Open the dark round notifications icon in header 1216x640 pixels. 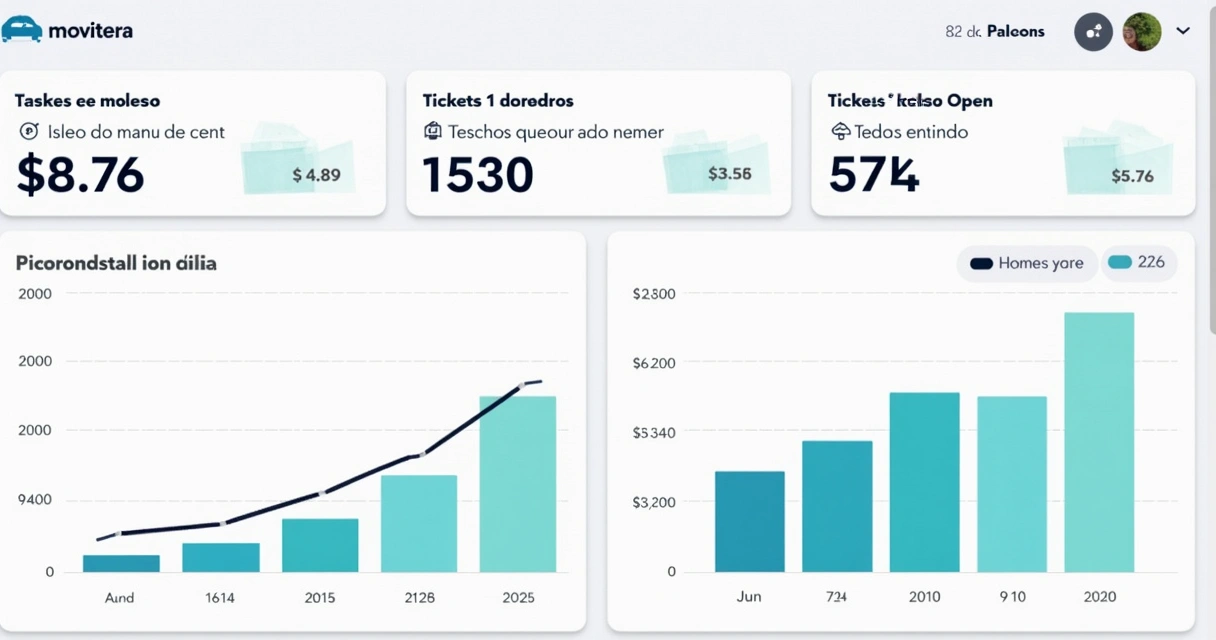[x=1093, y=31]
